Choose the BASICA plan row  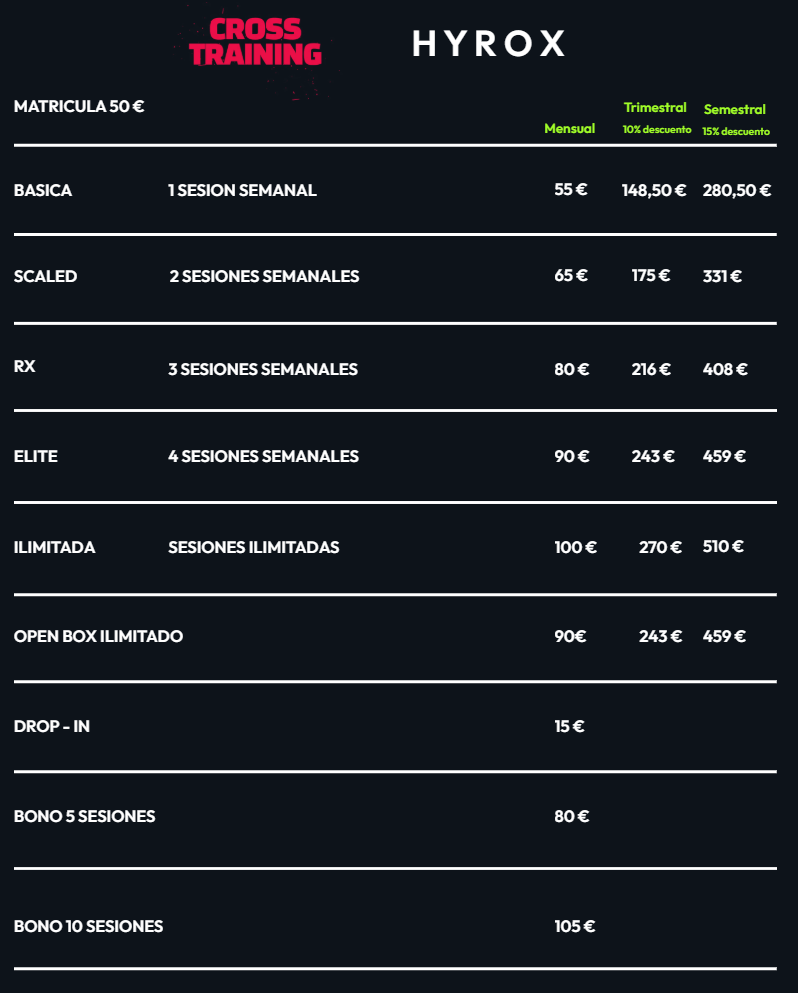click(395, 190)
